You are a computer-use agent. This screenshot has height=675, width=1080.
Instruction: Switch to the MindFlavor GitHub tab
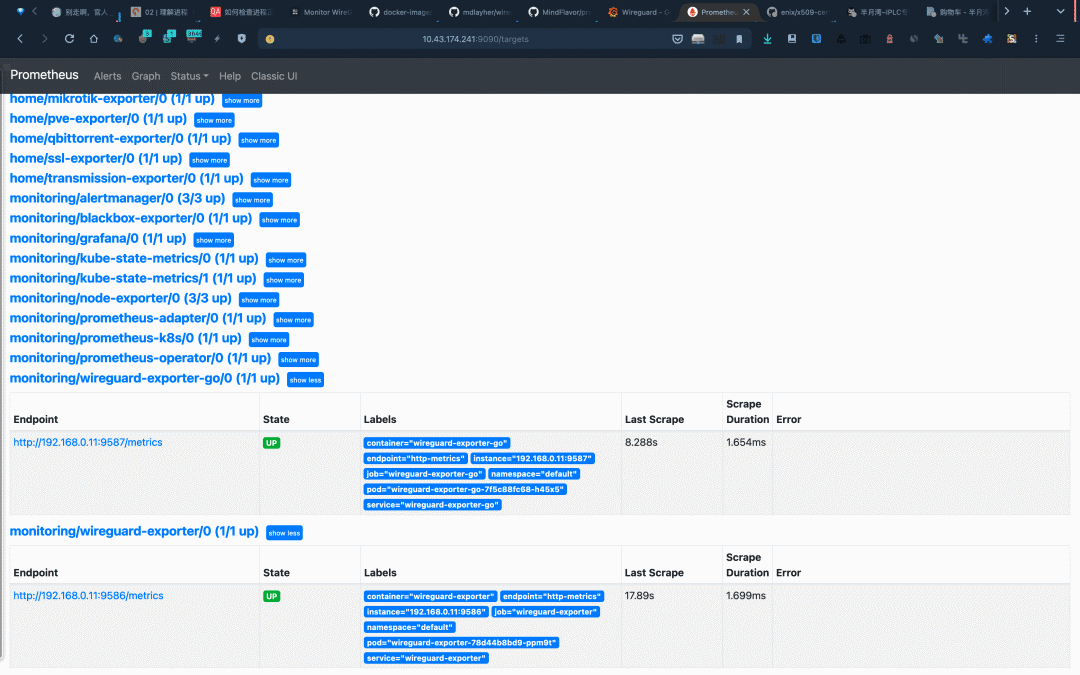[x=560, y=12]
